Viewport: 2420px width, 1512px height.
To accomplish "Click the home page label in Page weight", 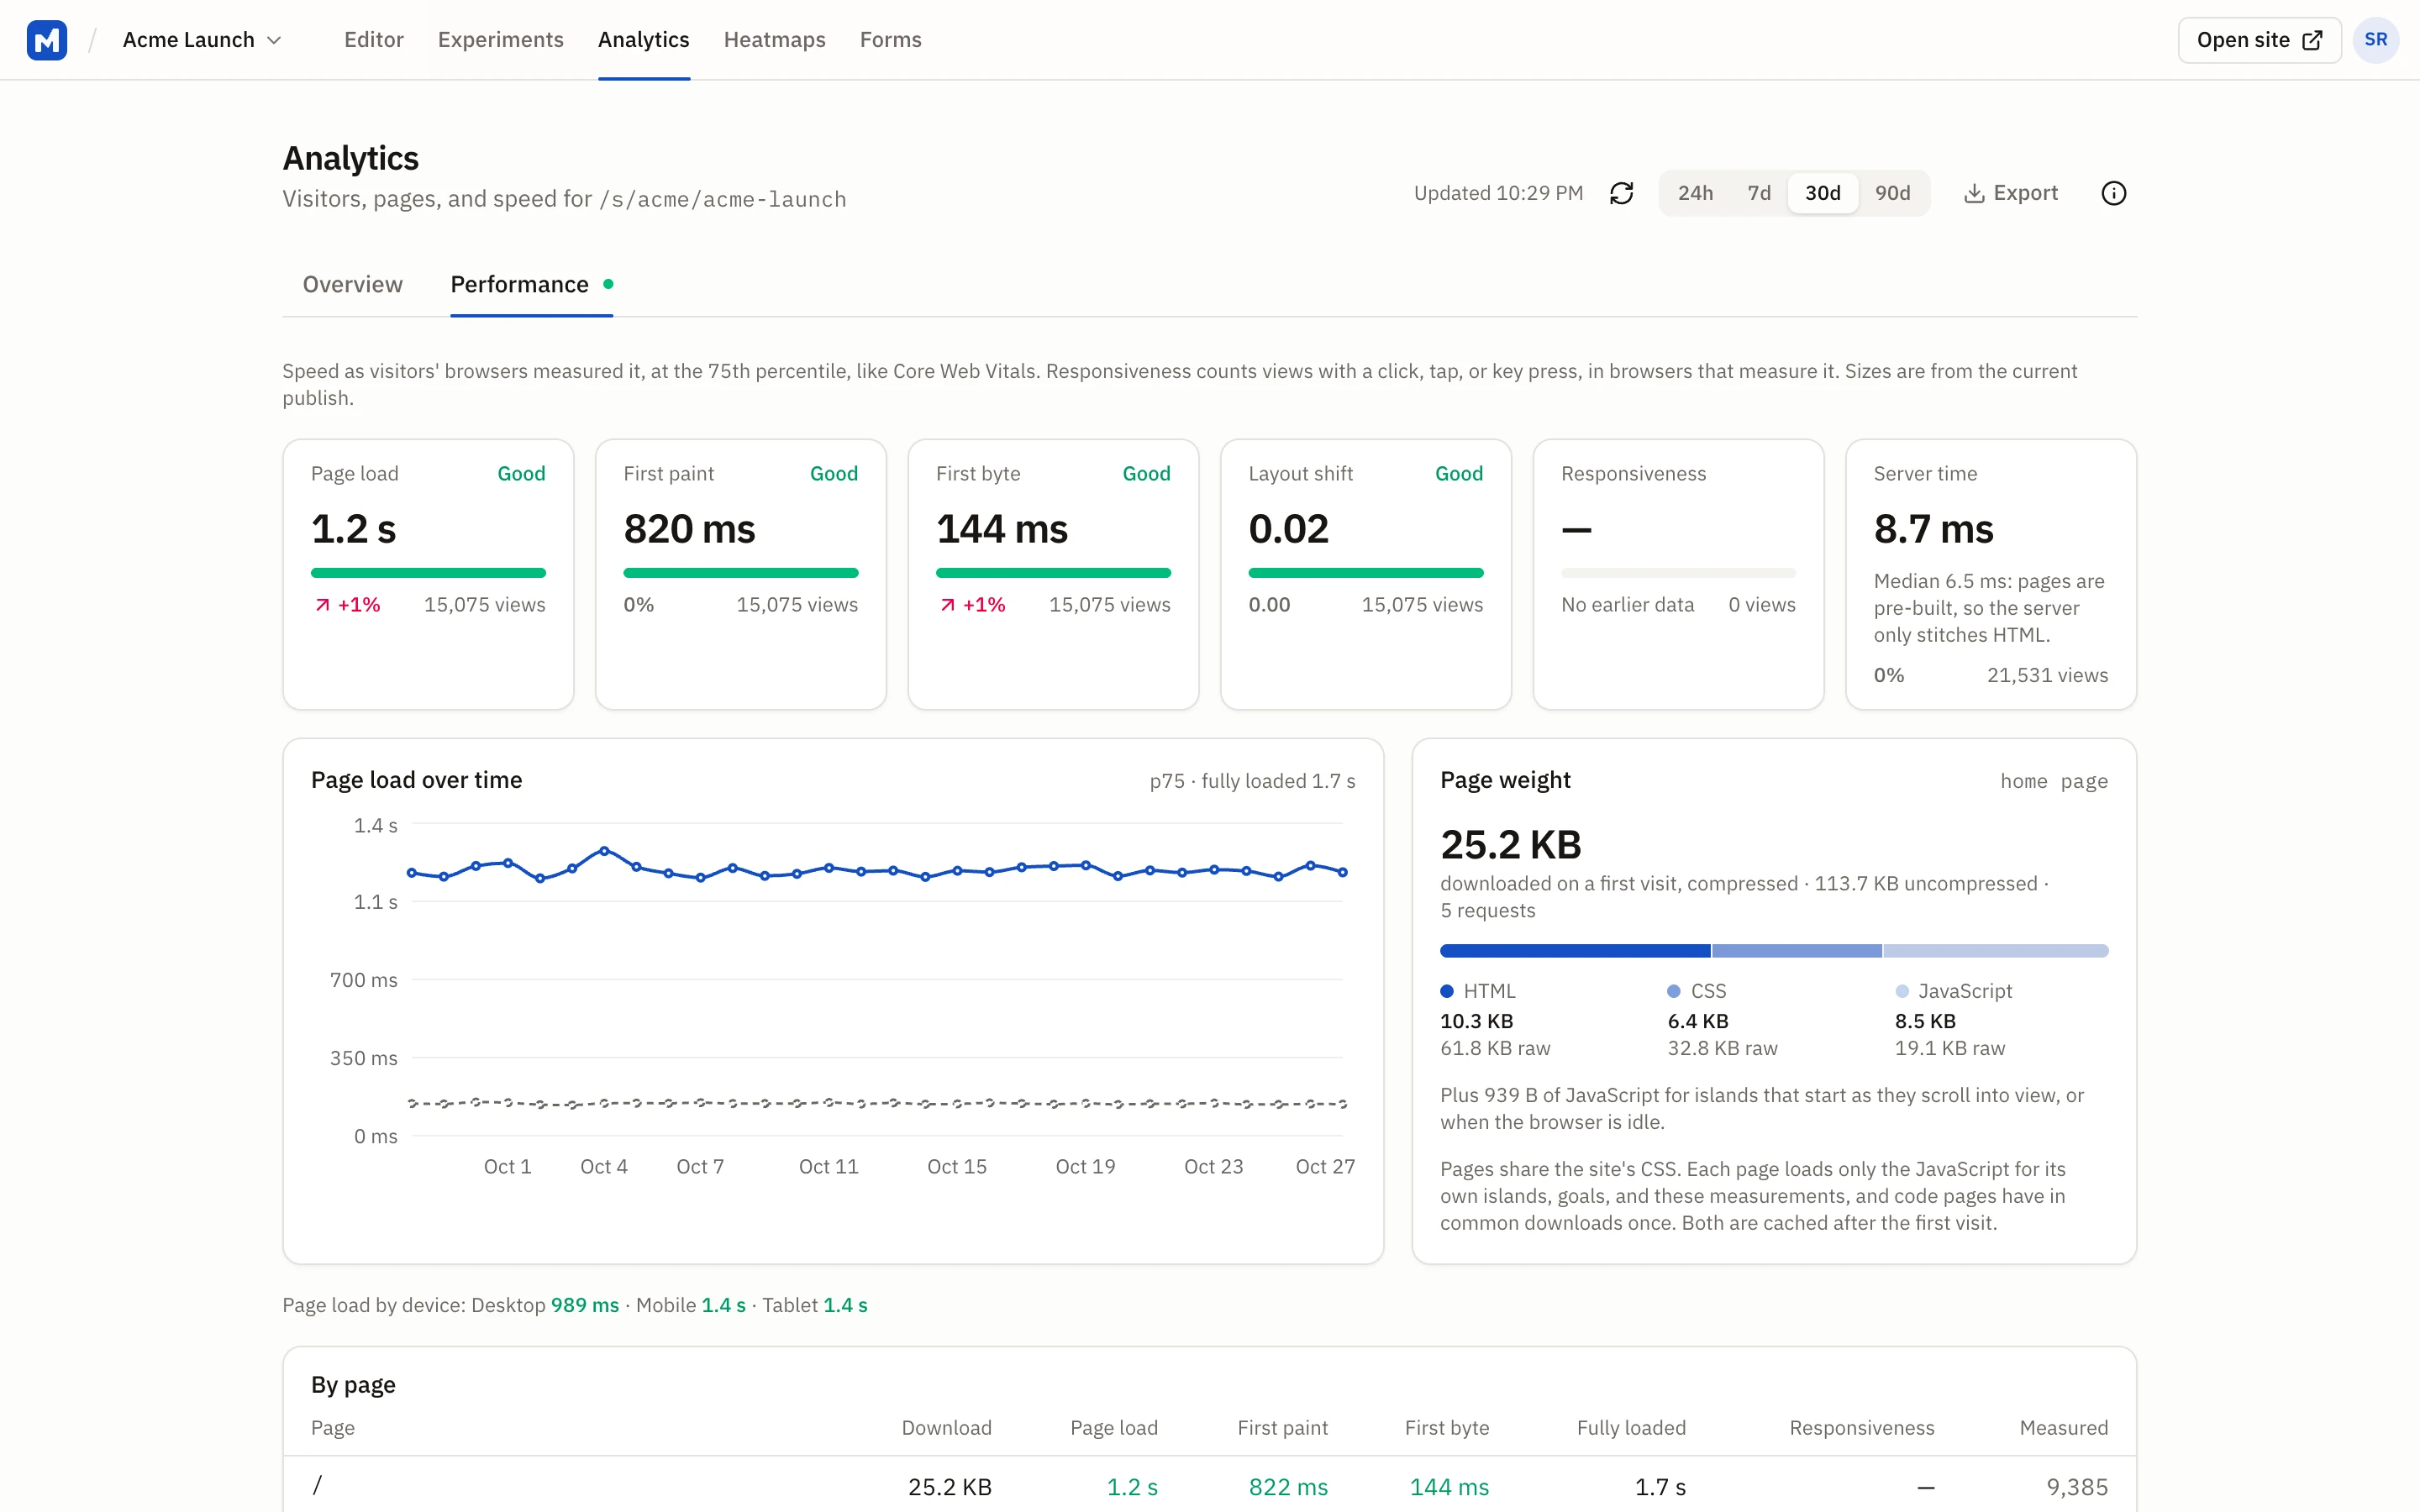I will click(x=2054, y=781).
